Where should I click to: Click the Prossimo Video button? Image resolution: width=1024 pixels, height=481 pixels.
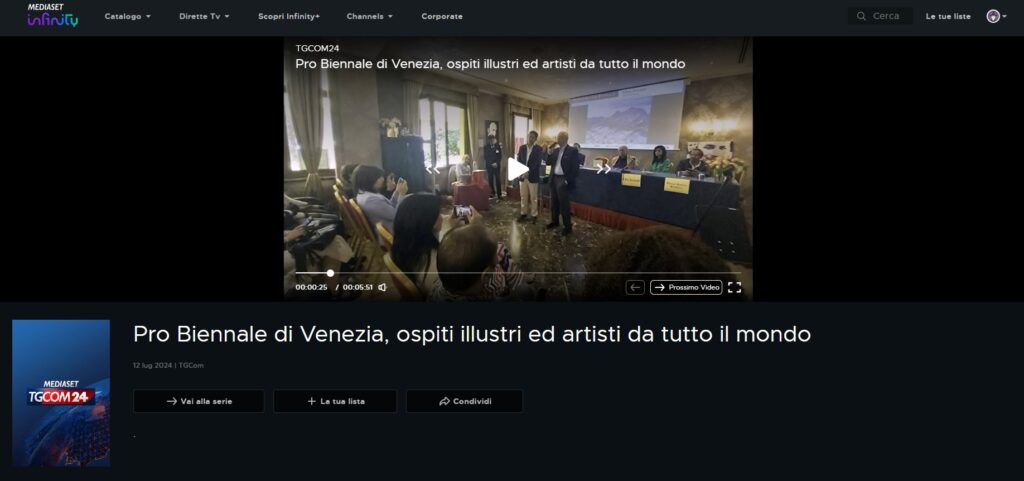(x=686, y=287)
